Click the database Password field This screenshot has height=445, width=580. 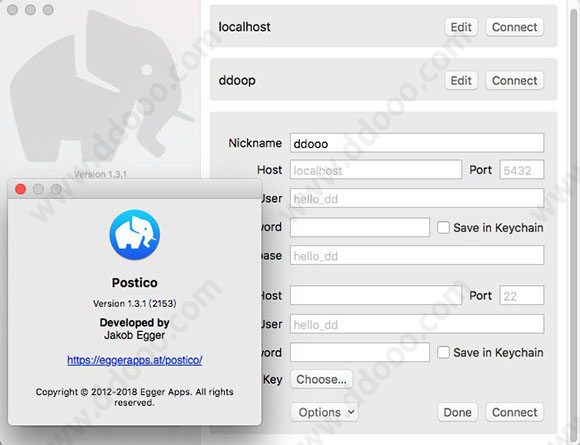pos(360,227)
